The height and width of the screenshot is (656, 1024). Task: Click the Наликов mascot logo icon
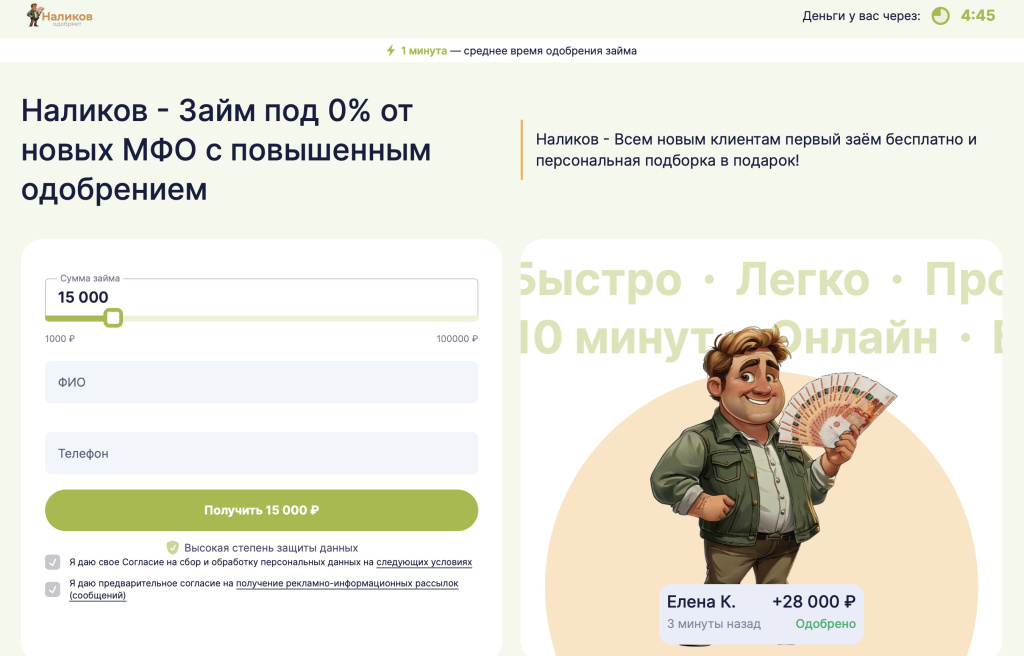(x=33, y=16)
